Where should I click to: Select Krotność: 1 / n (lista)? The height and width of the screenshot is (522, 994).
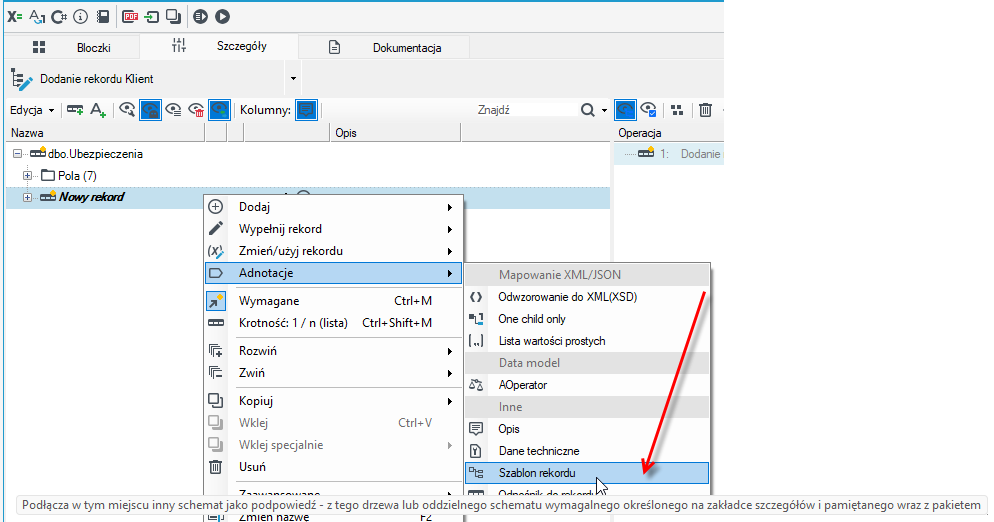click(334, 323)
